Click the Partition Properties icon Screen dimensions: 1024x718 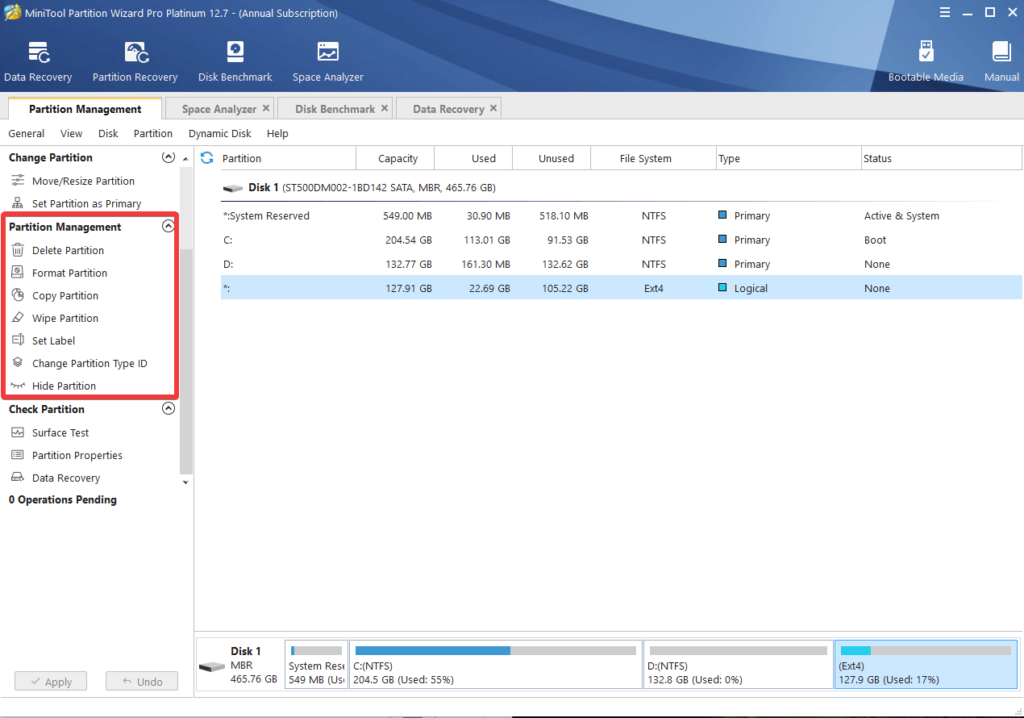[x=18, y=455]
